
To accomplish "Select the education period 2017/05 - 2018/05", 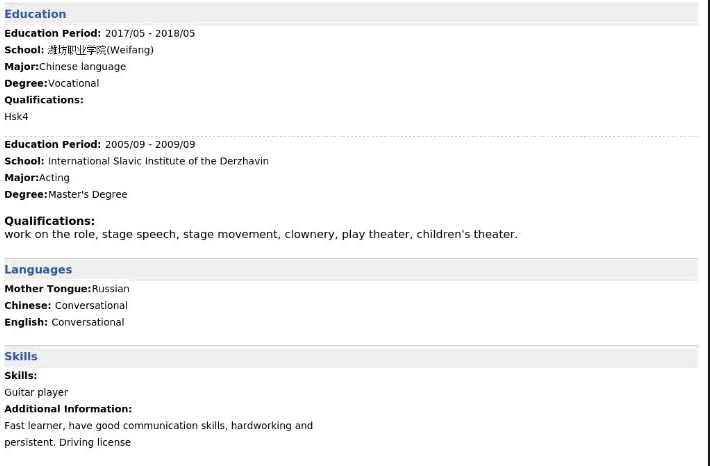I will pyautogui.click(x=149, y=34).
